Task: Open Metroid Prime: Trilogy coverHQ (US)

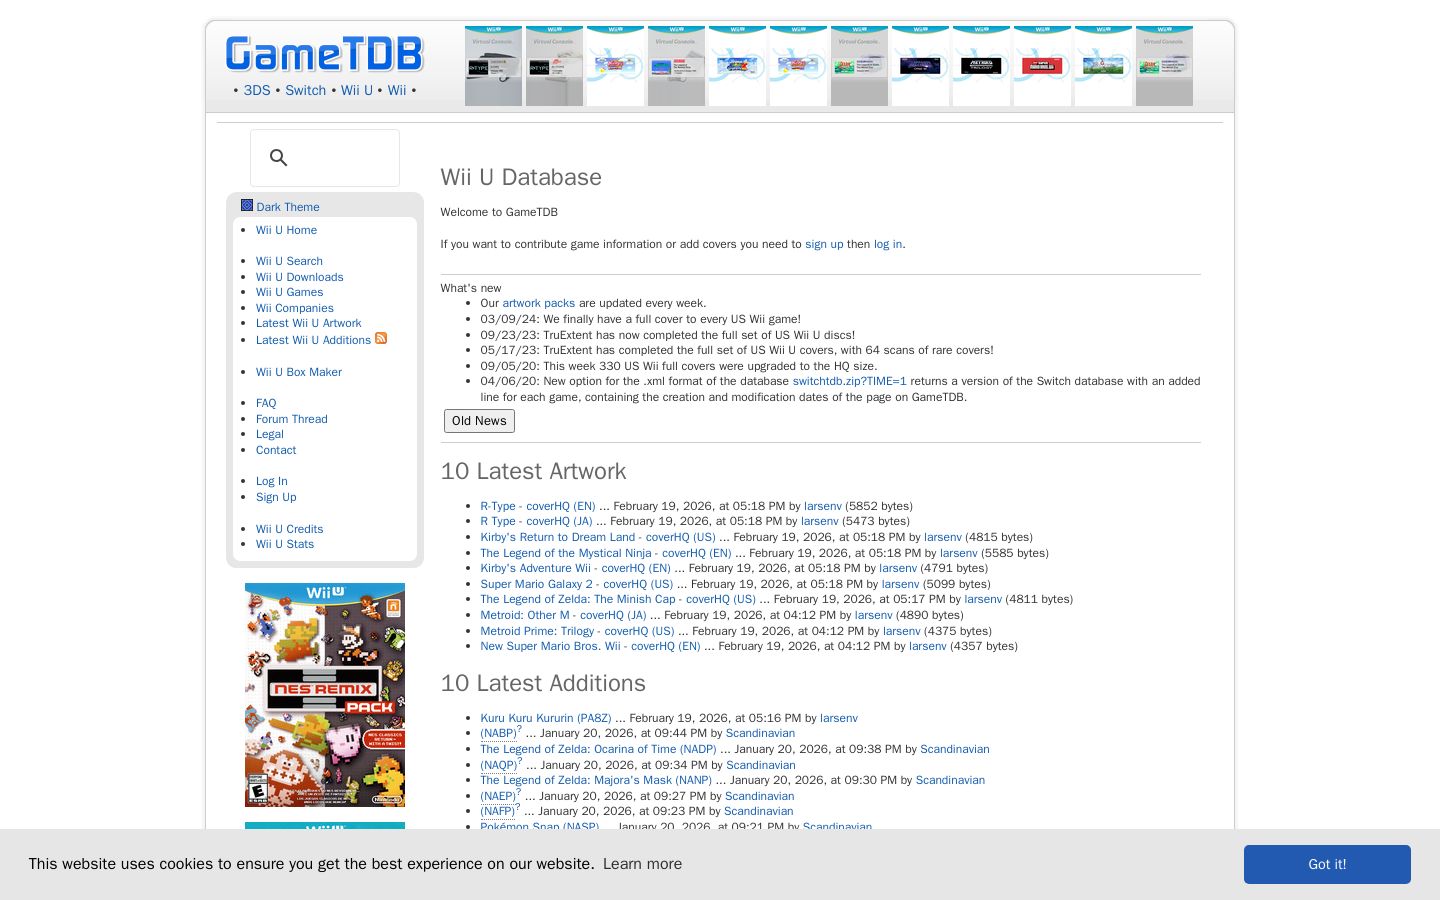Action: coord(577,631)
